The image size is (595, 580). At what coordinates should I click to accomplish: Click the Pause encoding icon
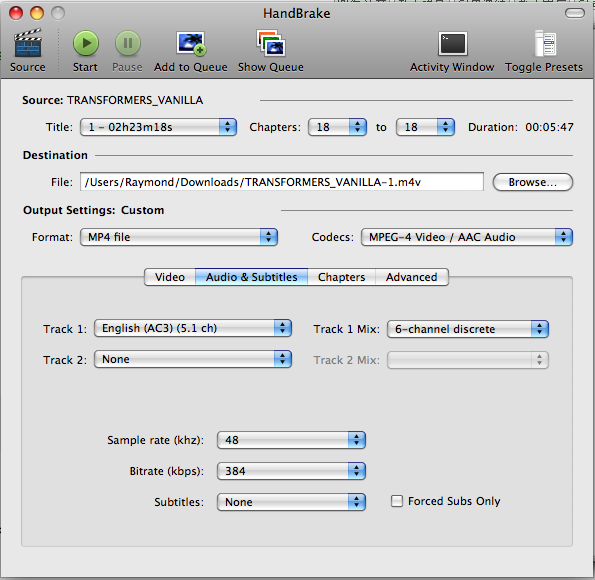(x=128, y=43)
